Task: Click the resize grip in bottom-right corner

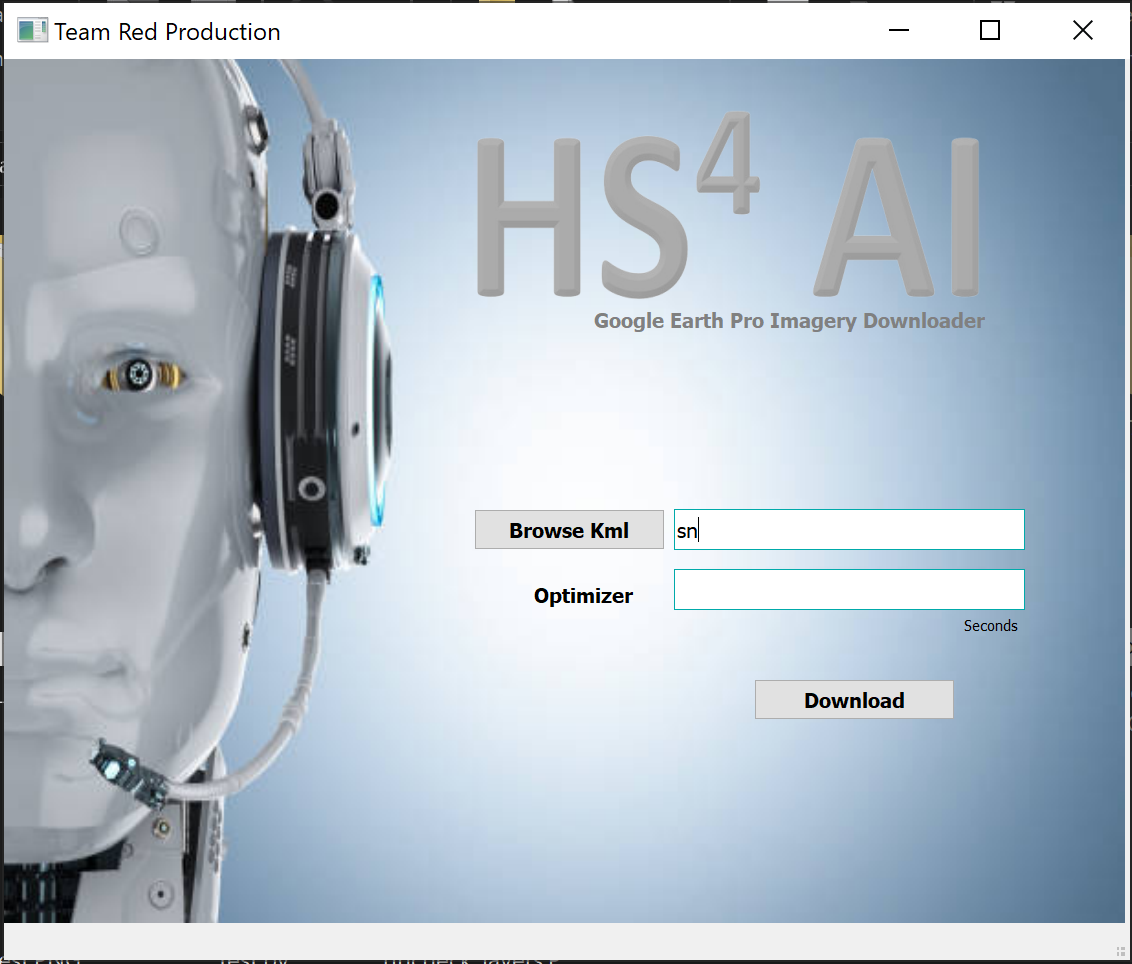Action: pyautogui.click(x=1119, y=949)
